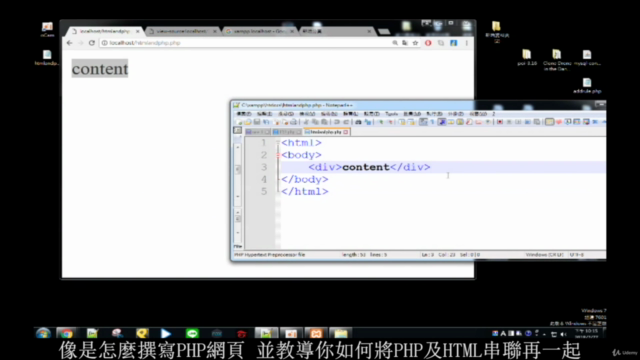Image resolution: width=640 pixels, height=360 pixels.
Task: Click the Redo icon in Notepad++ toolbar
Action: pyautogui.click(x=346, y=122)
